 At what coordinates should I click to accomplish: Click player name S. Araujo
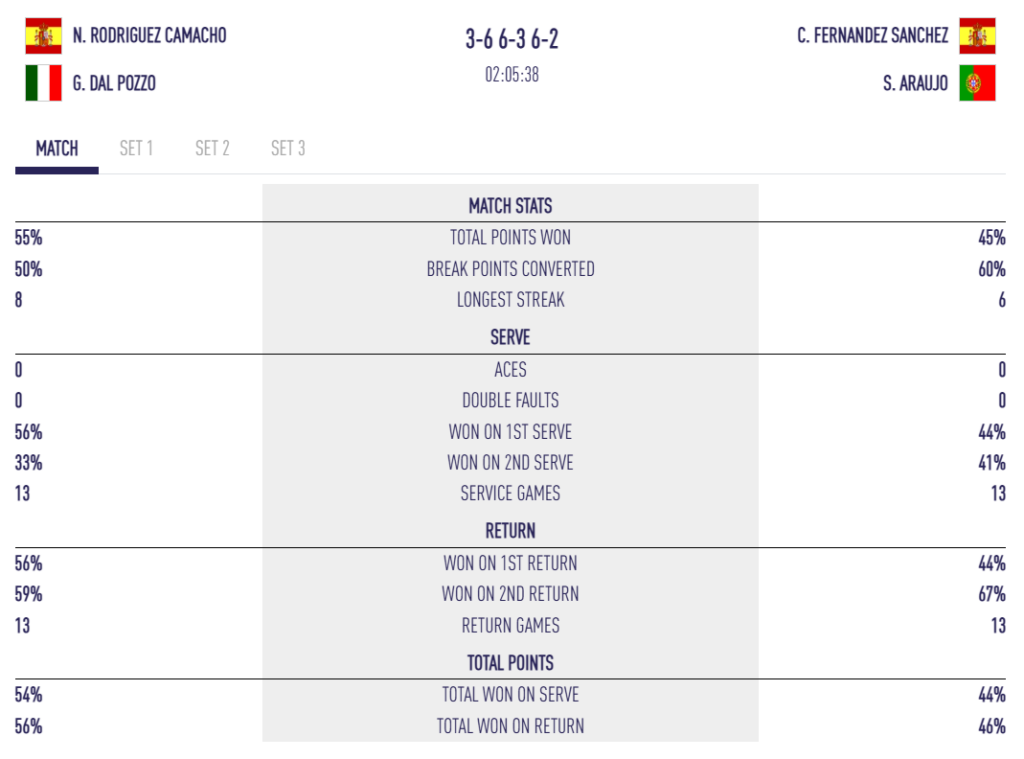(915, 83)
